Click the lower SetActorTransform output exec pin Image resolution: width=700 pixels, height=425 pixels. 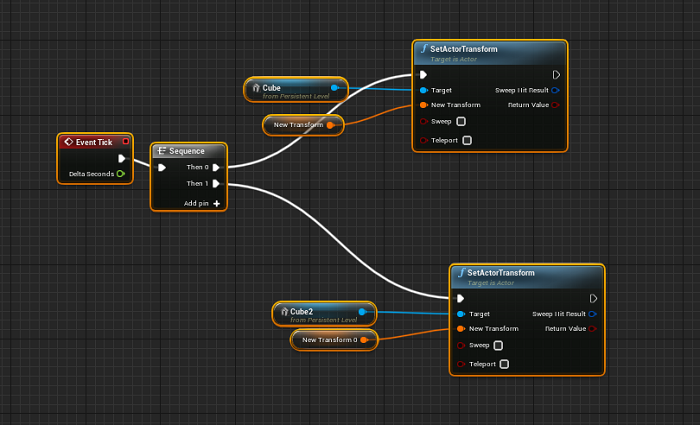point(593,298)
